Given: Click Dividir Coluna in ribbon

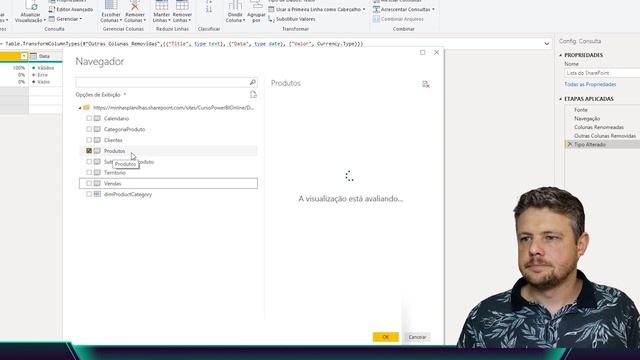Looking at the screenshot, I should [235, 12].
